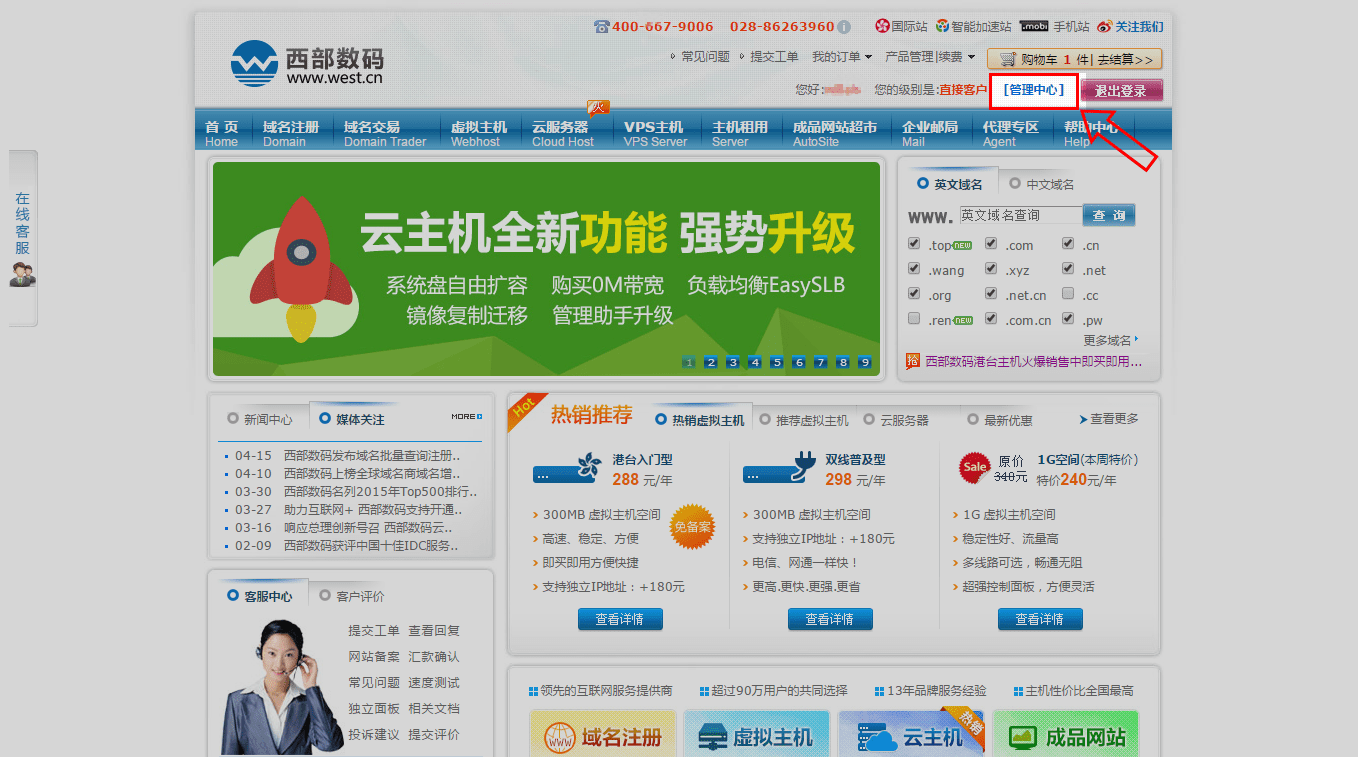Toggle the .com domain checkbox
Screen dimensions: 1358x757
[x=991, y=244]
